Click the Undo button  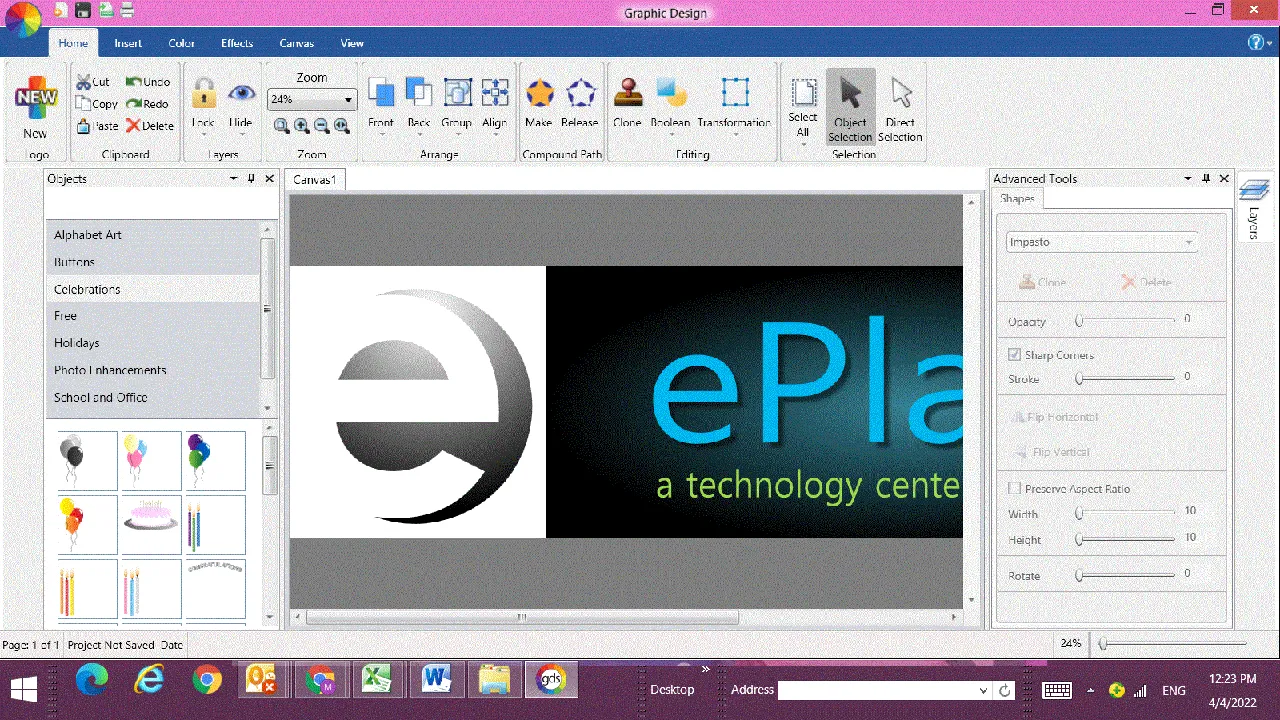[x=148, y=82]
